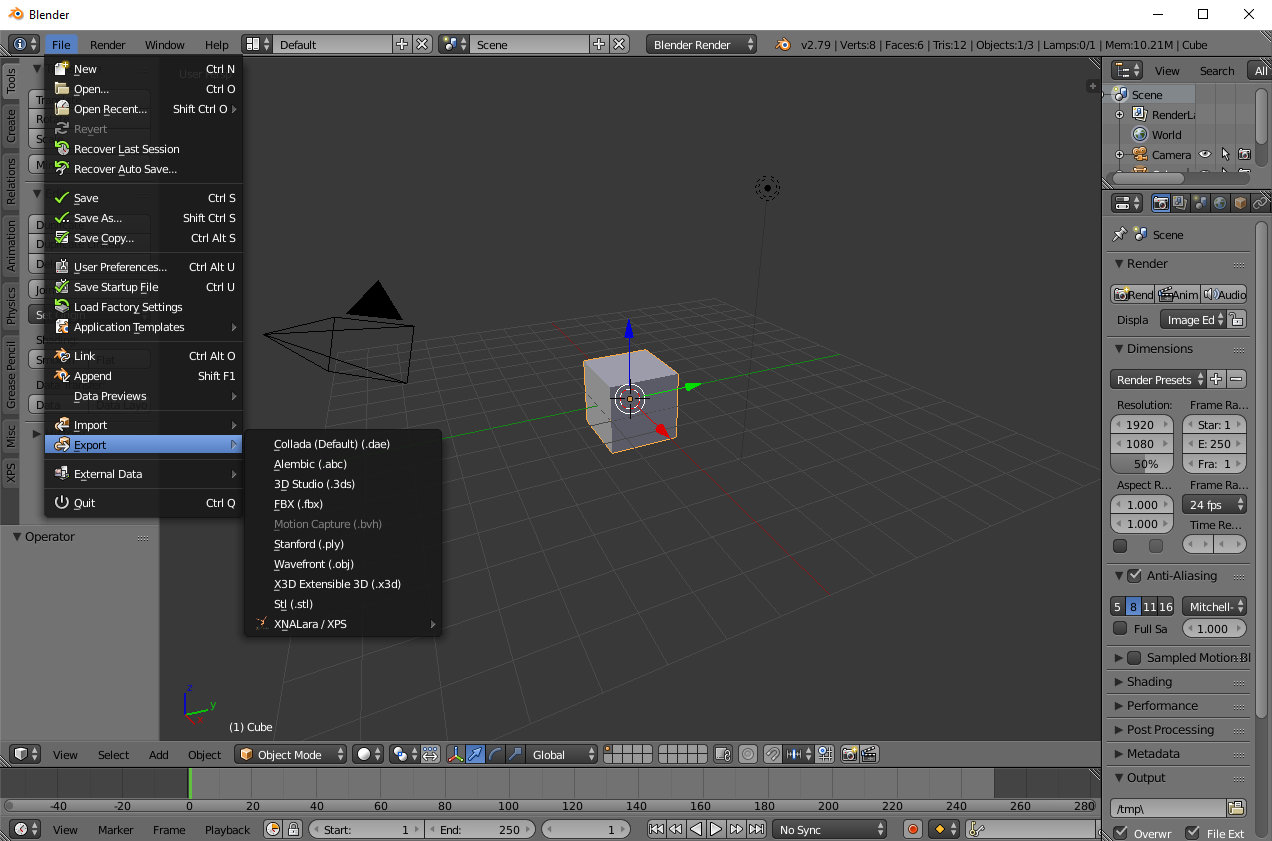Open the Import submenu in File menu
Screen dimensions: 1272x841
click(144, 425)
